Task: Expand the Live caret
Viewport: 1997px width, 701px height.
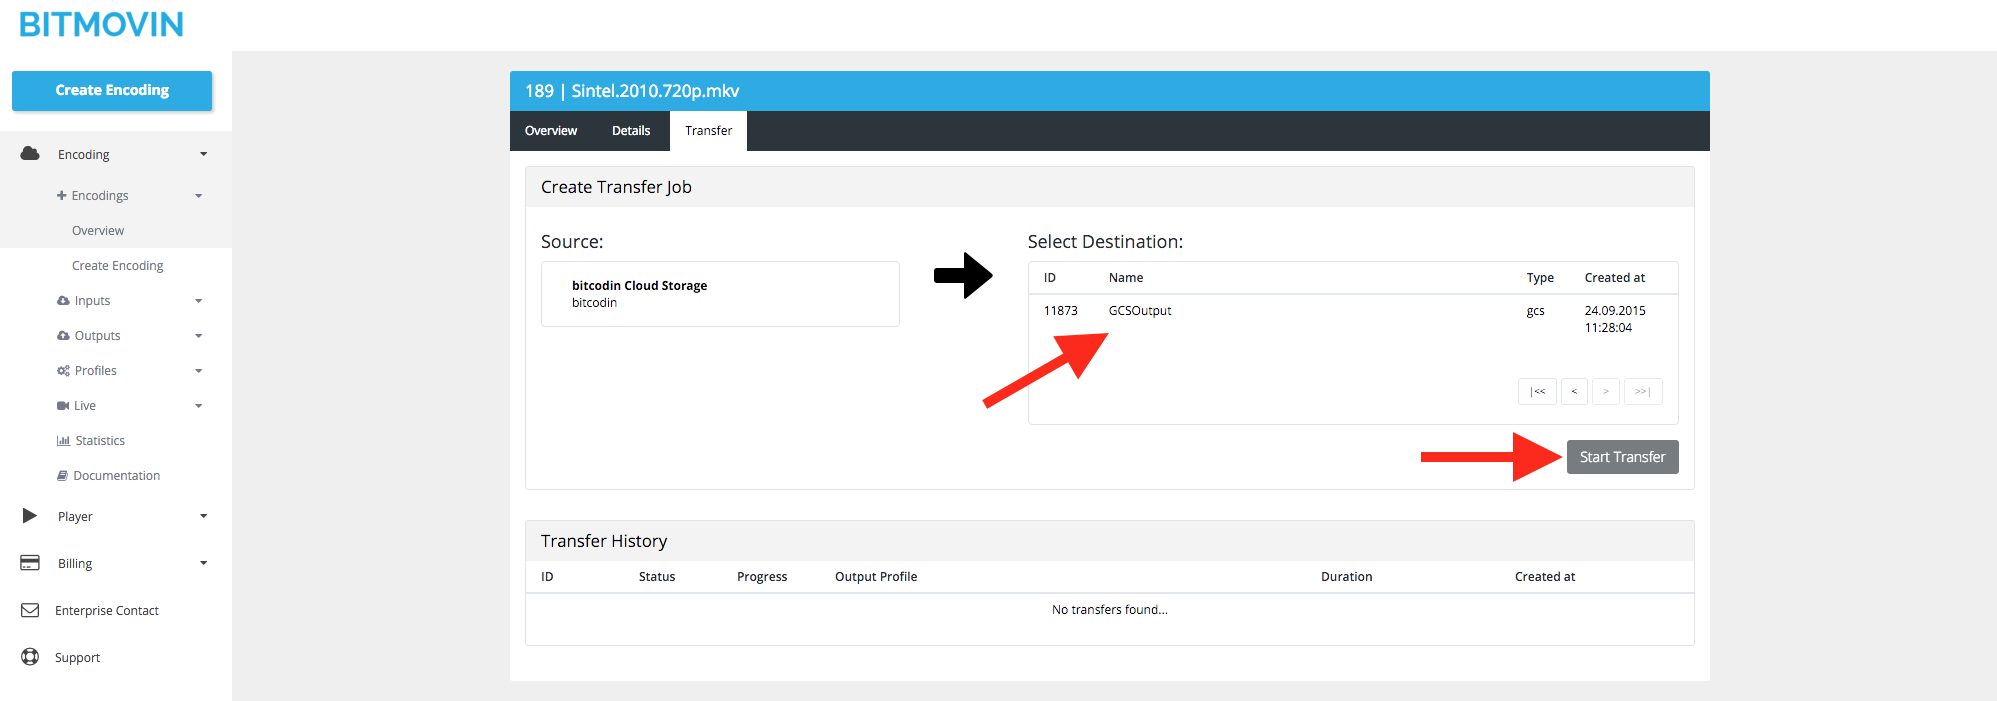Action: point(198,406)
